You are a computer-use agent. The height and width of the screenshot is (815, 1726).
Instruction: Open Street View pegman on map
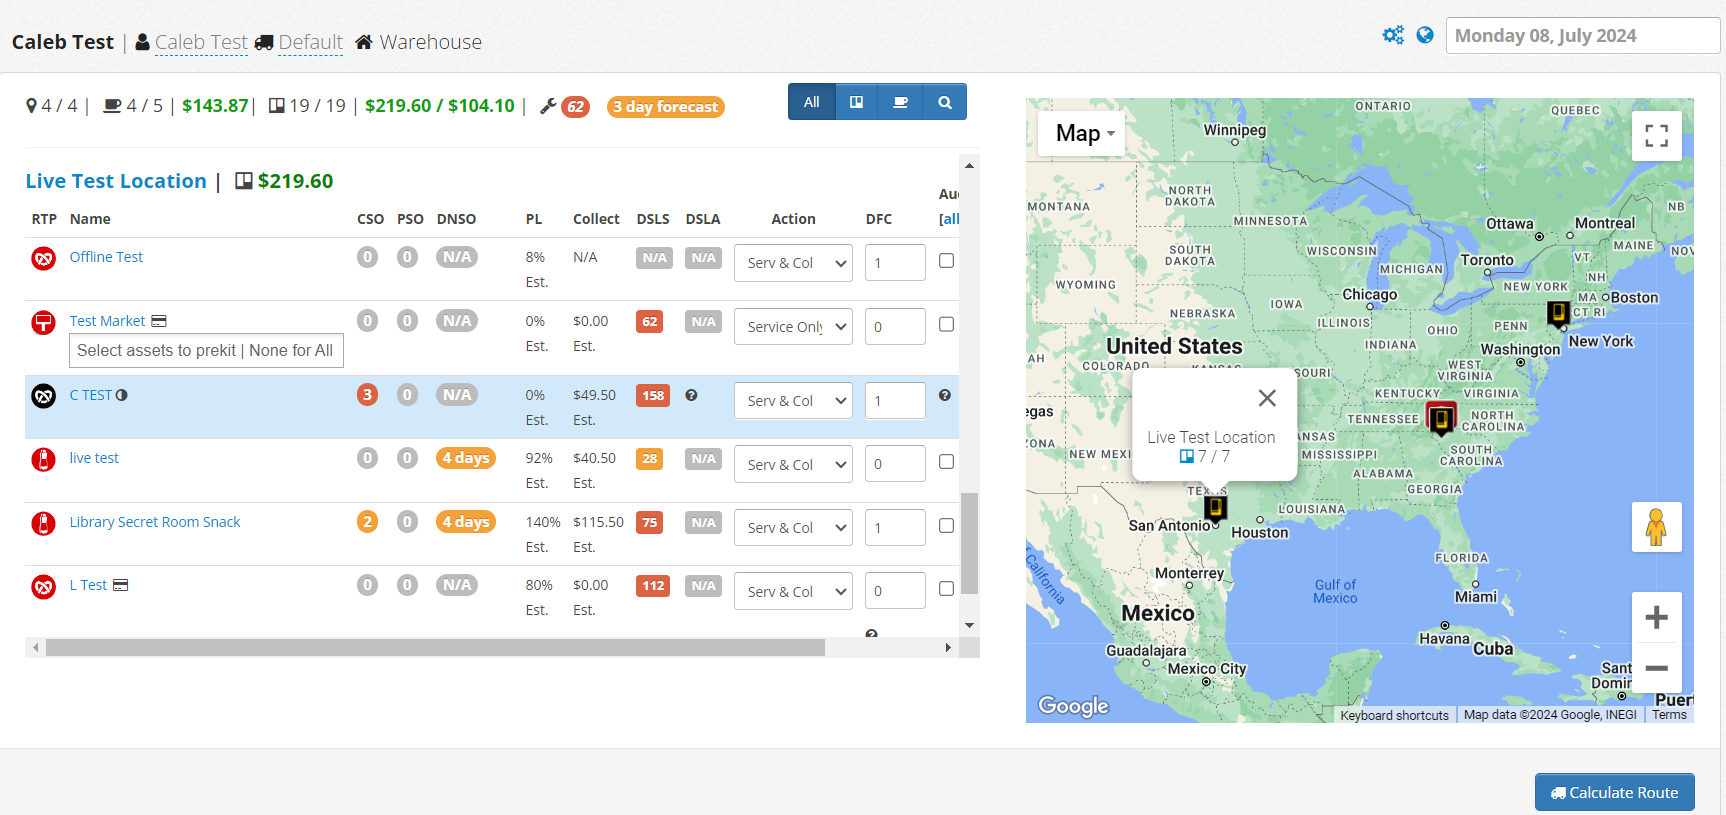pos(1656,527)
